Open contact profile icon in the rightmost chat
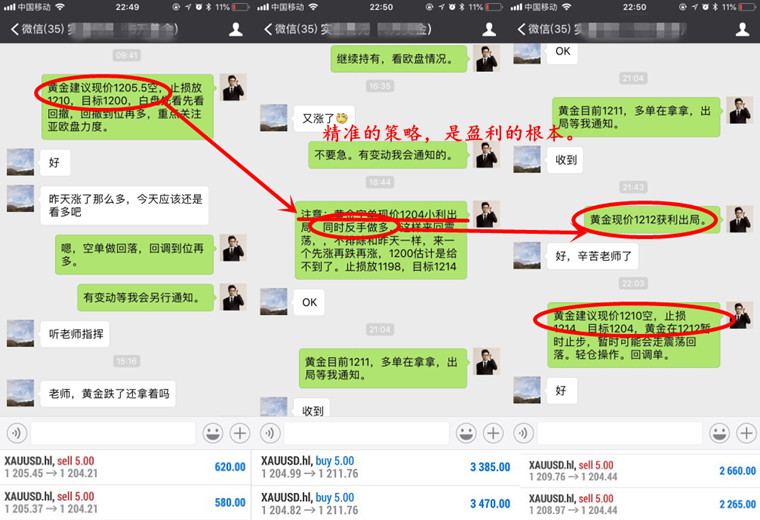Viewport: 760px width, 520px height. (x=740, y=29)
